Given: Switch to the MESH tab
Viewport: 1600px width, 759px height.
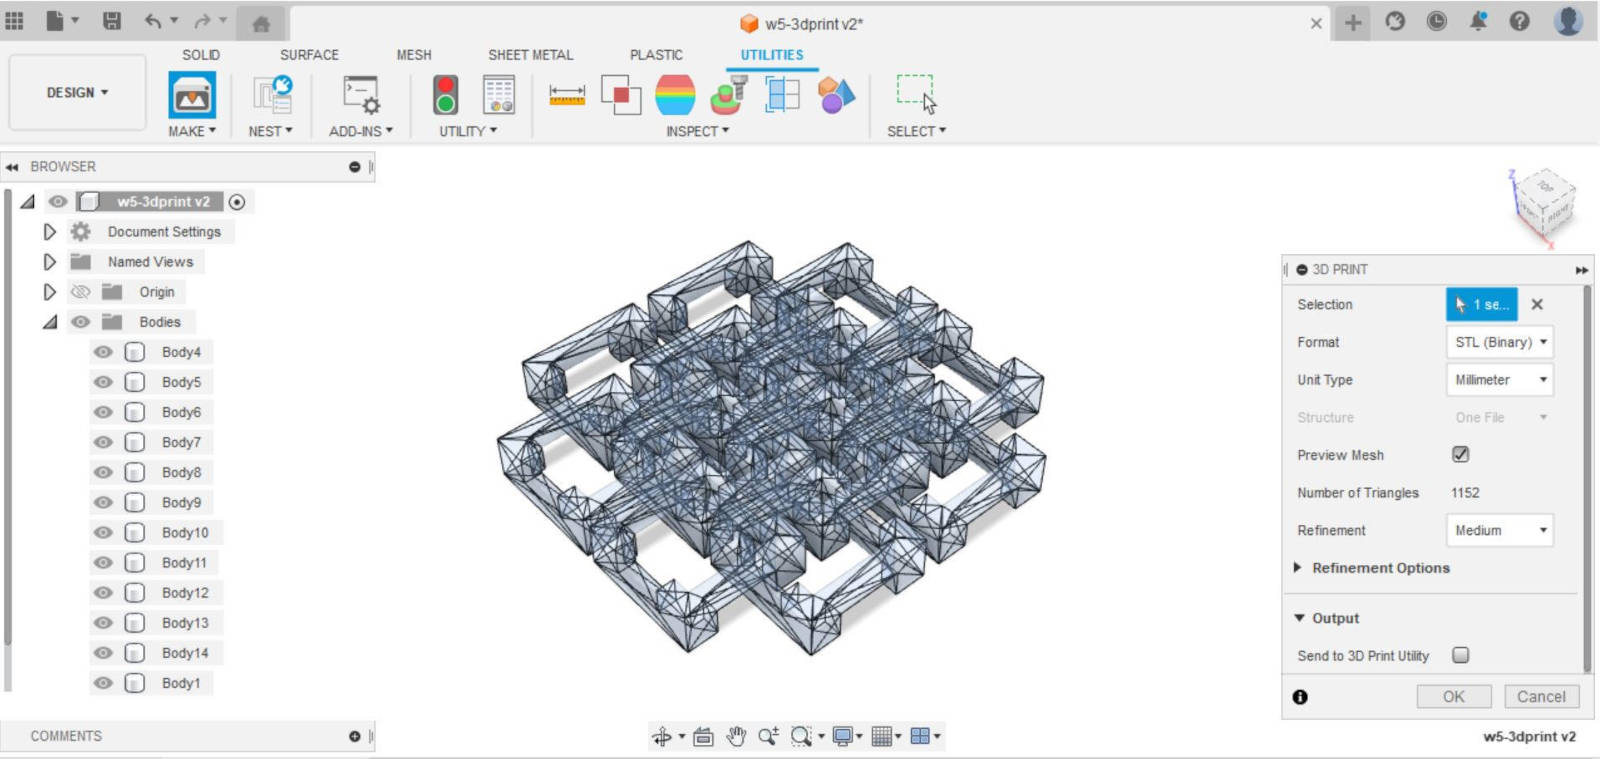Looking at the screenshot, I should pos(414,55).
